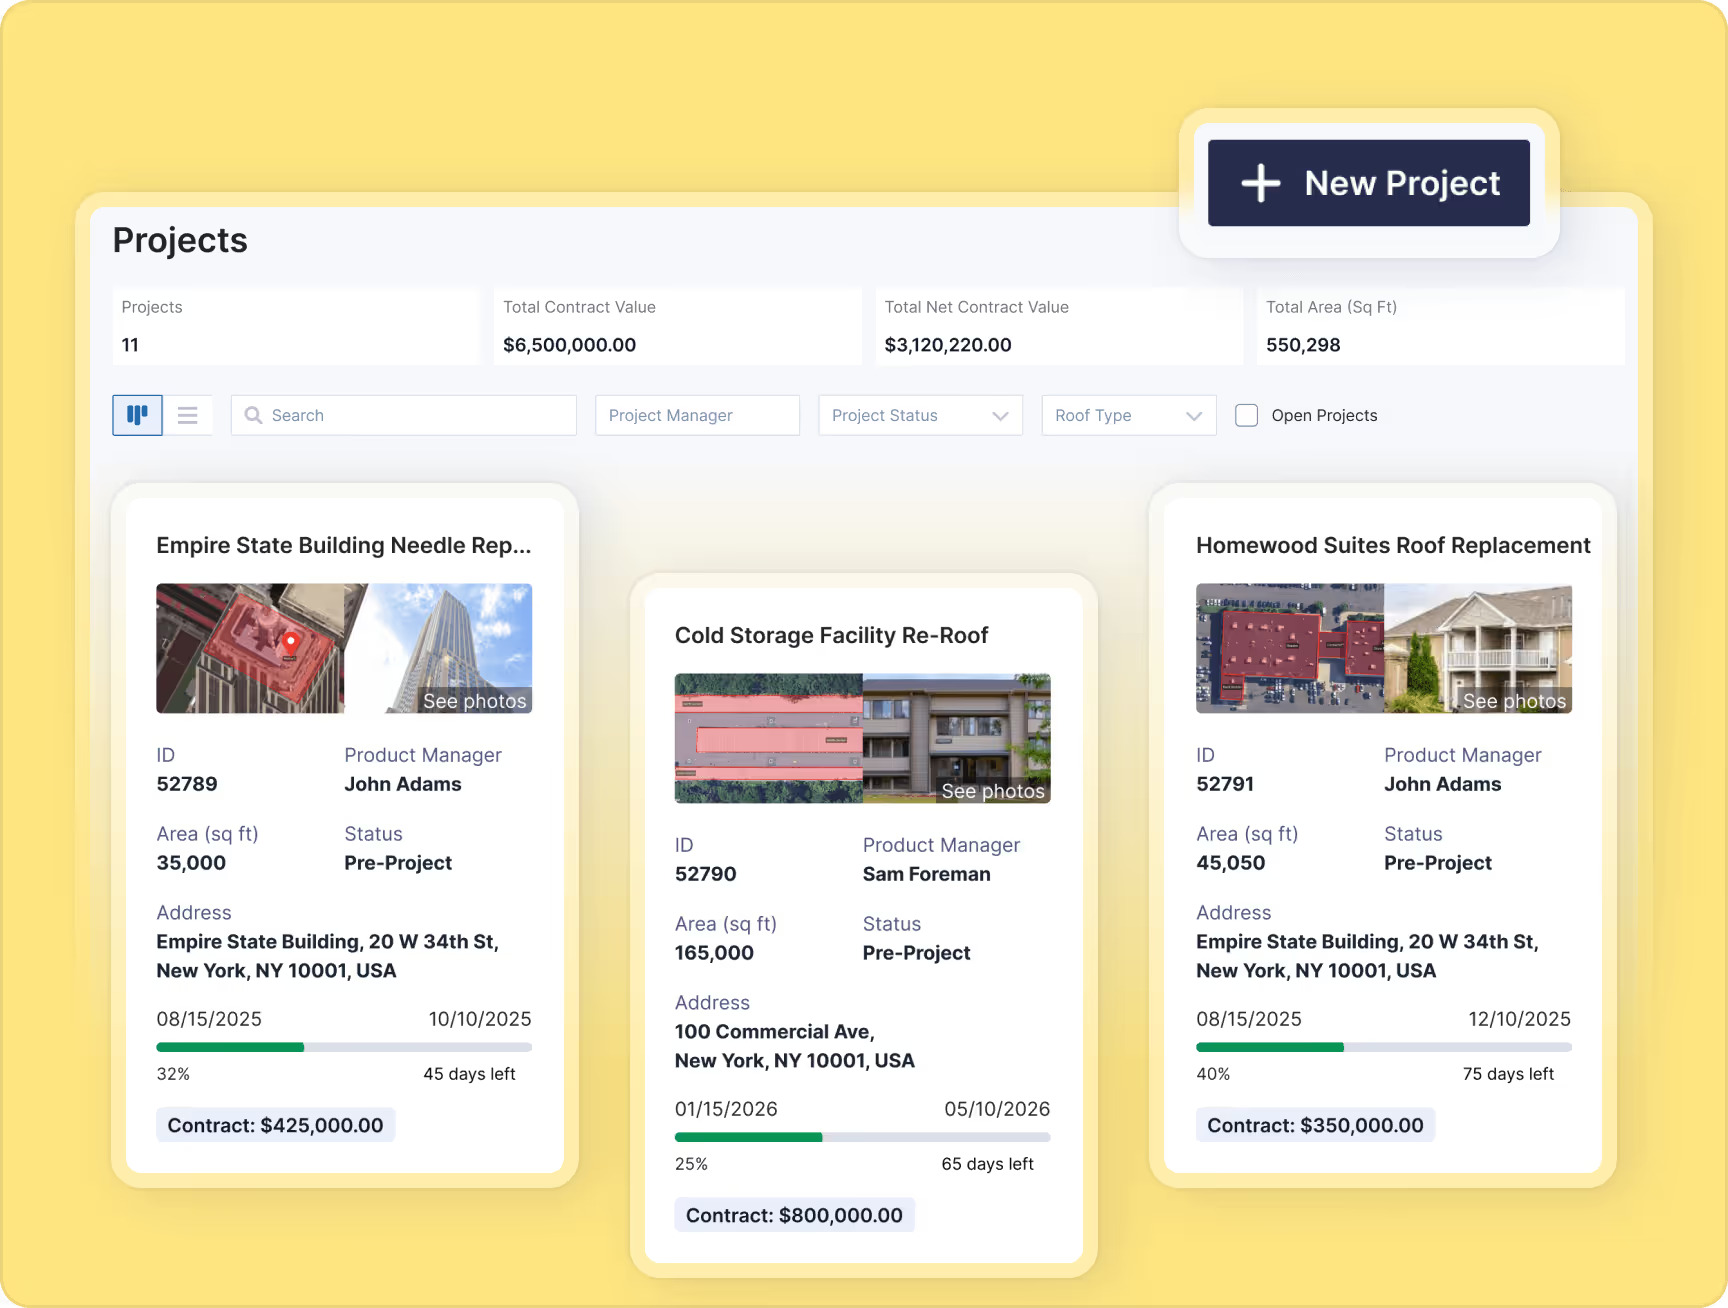Click the plus icon on New Project

1260,183
